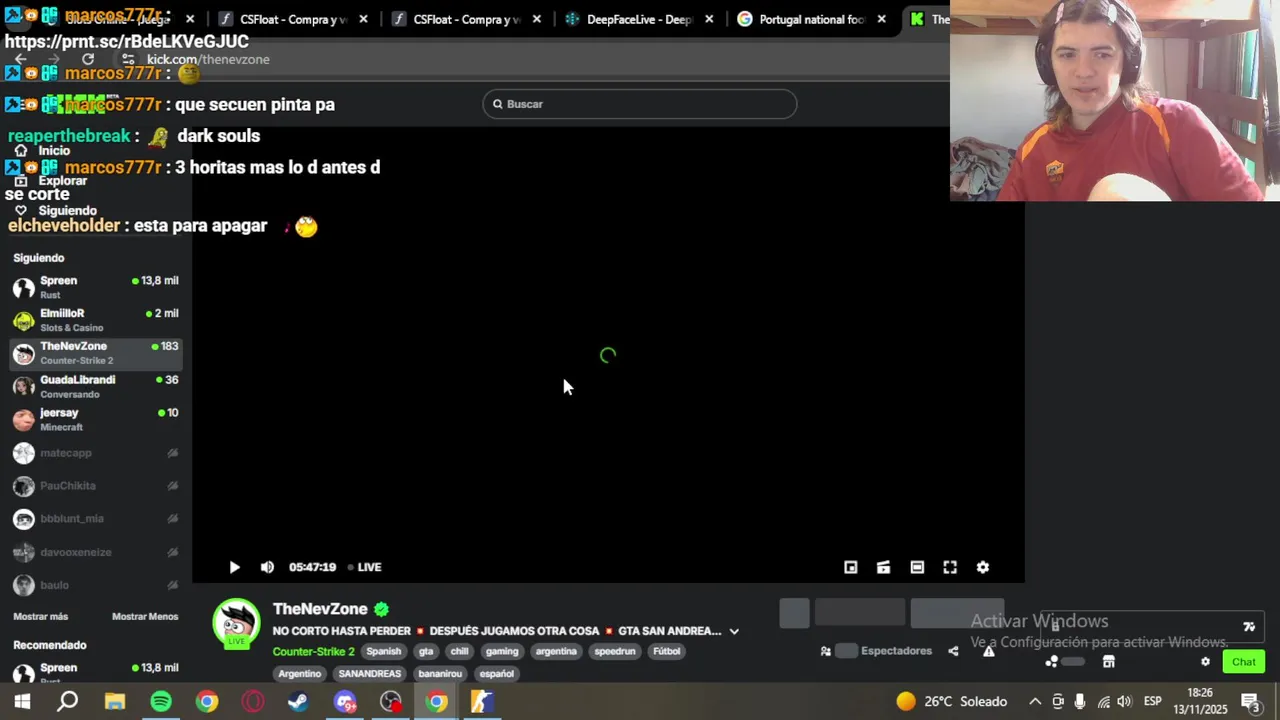Mute the stream volume speaker icon
Screen dimensions: 1280x720
tap(267, 567)
